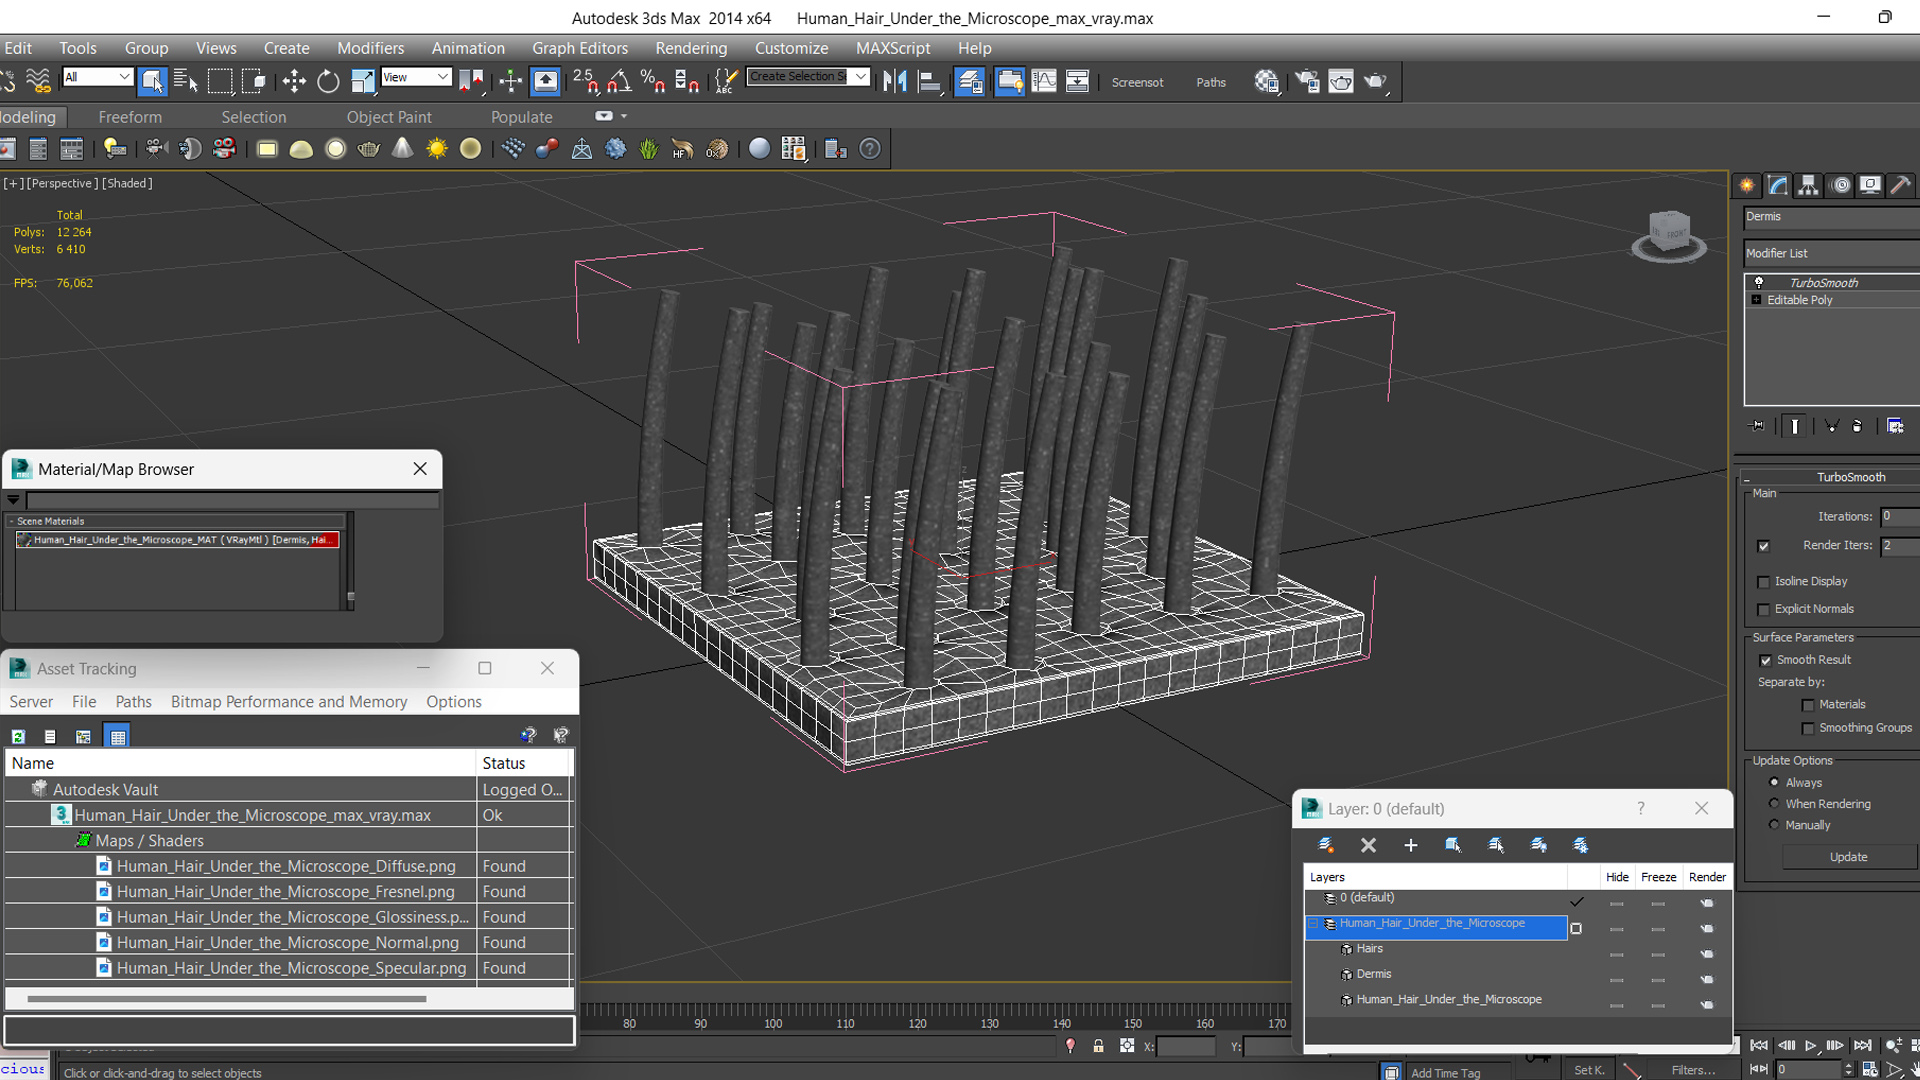Click the help question mark ribbon icon
Viewport: 1920px width, 1080px height.
tap(870, 149)
